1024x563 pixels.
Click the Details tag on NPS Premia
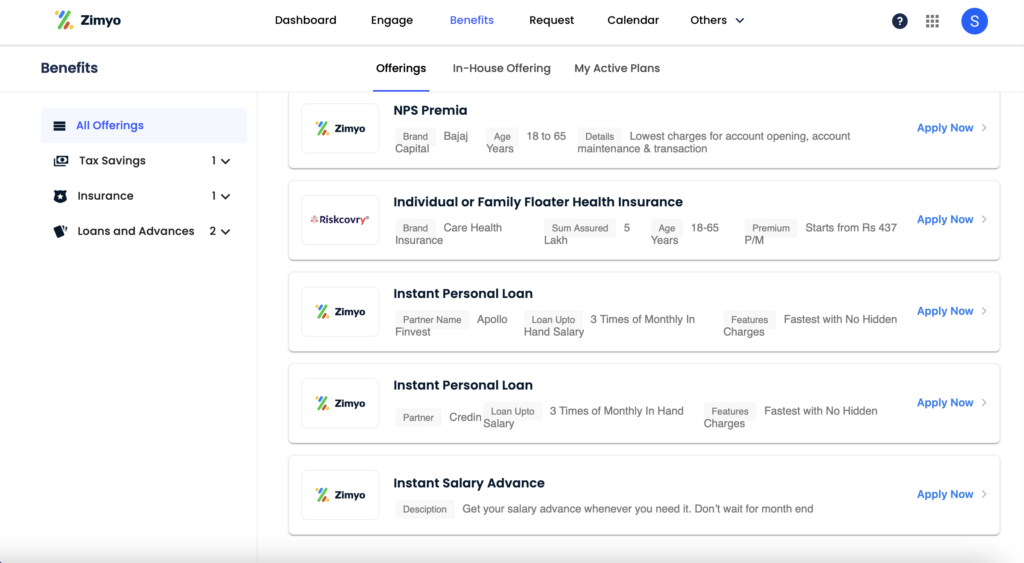[x=600, y=137]
